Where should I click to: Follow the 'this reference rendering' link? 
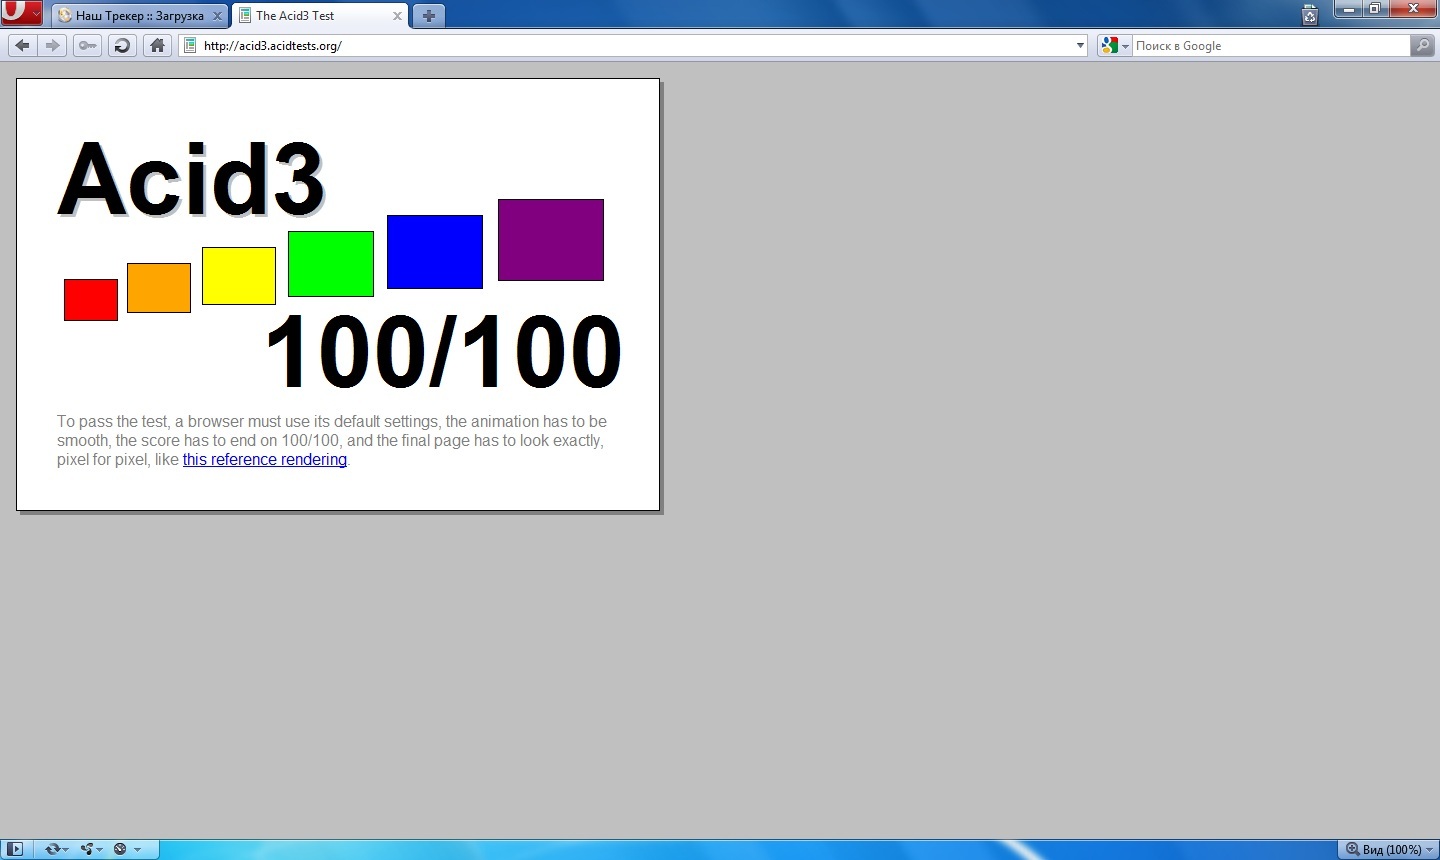coord(265,460)
